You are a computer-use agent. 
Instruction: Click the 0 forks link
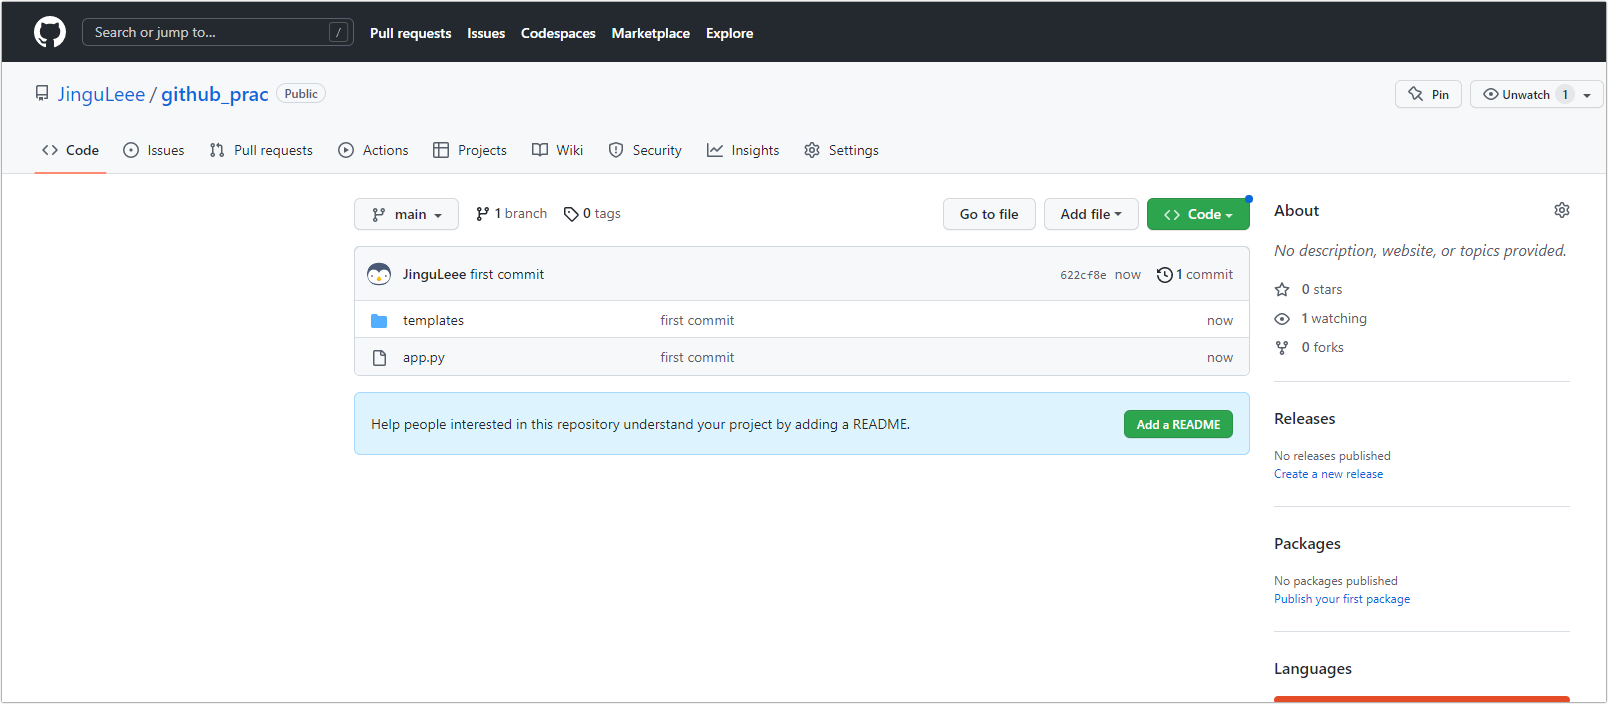(x=1309, y=347)
